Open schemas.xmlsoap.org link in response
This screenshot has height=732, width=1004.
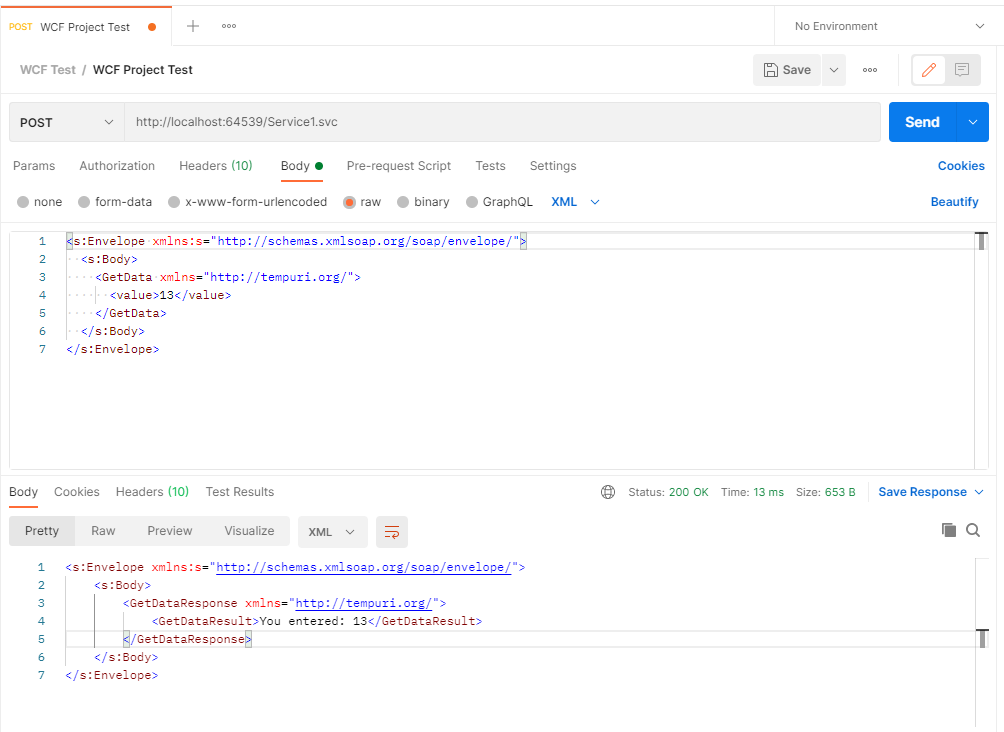(364, 567)
